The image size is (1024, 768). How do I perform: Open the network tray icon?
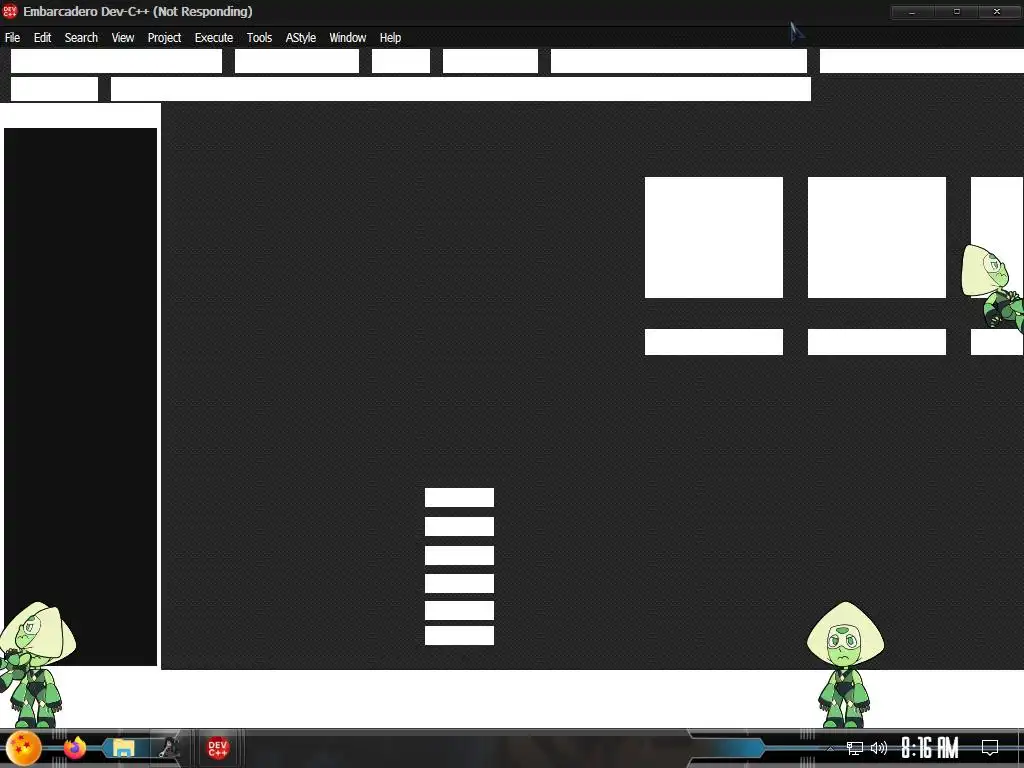click(x=854, y=748)
